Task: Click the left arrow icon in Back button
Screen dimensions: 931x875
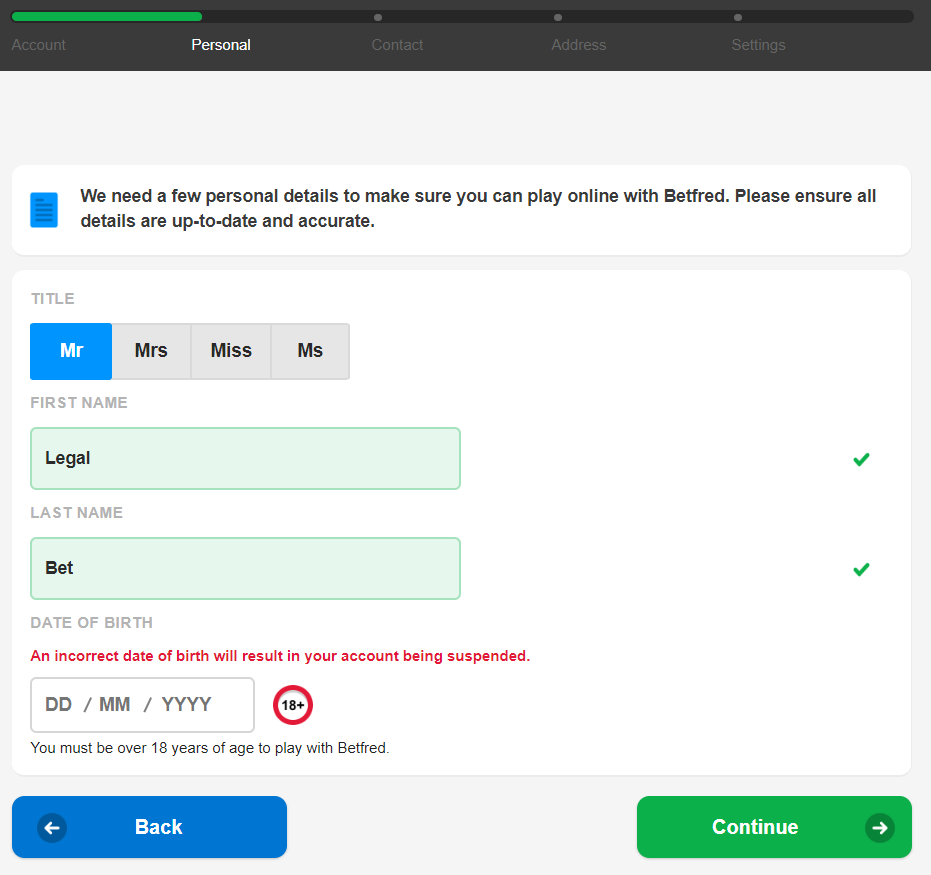Action: (52, 828)
